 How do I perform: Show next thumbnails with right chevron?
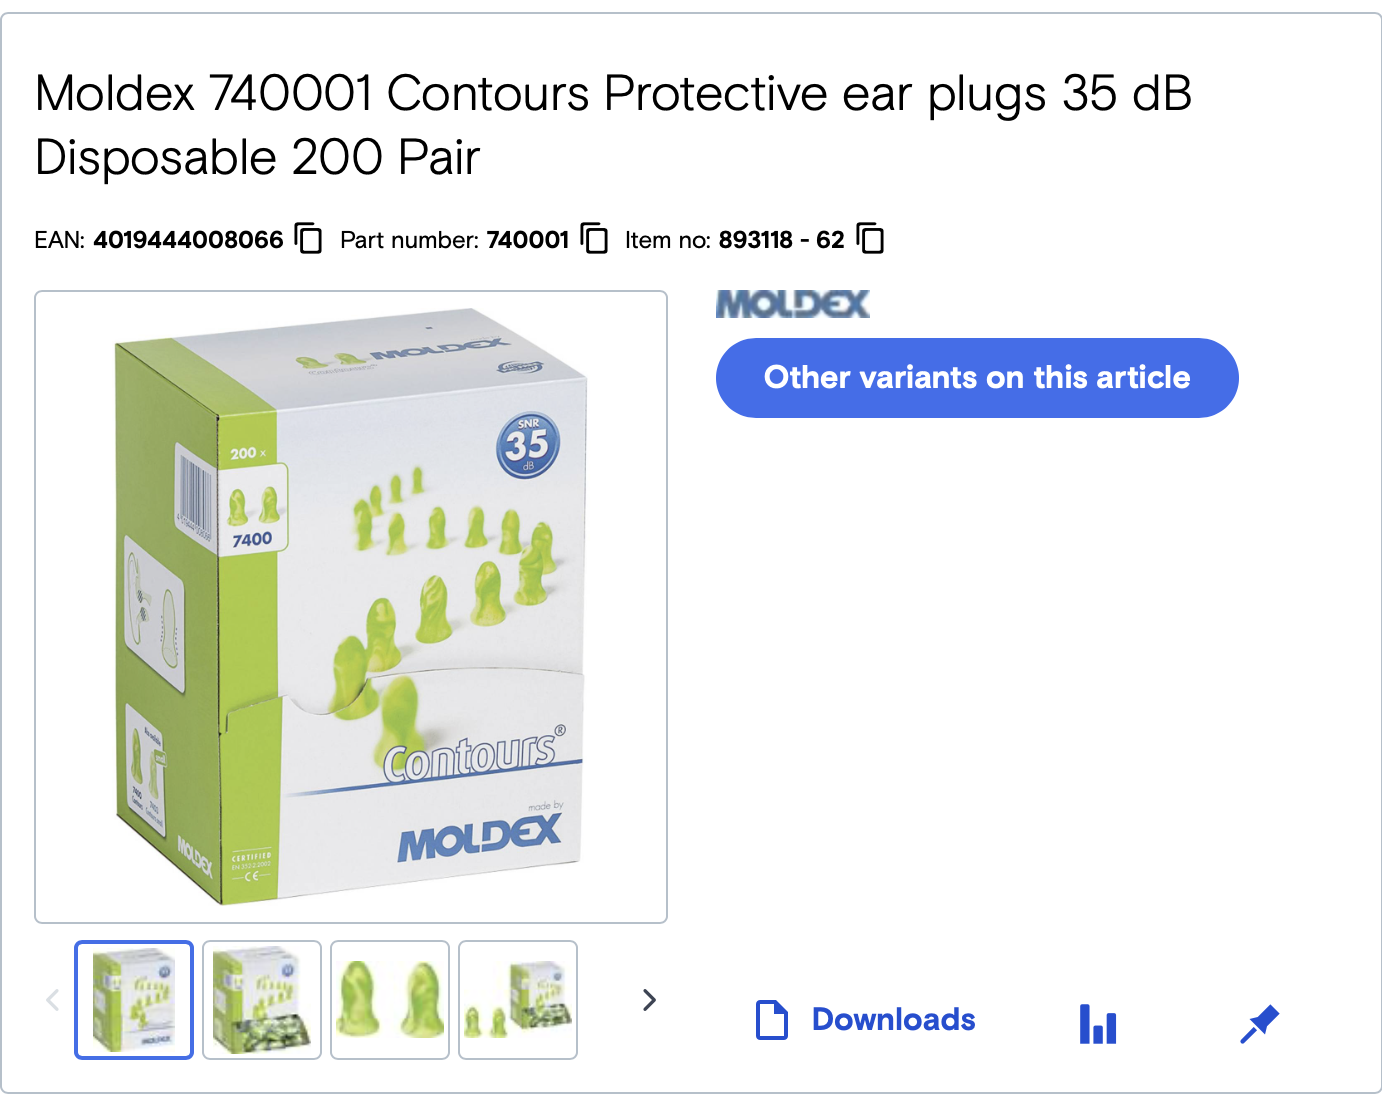pyautogui.click(x=649, y=1000)
